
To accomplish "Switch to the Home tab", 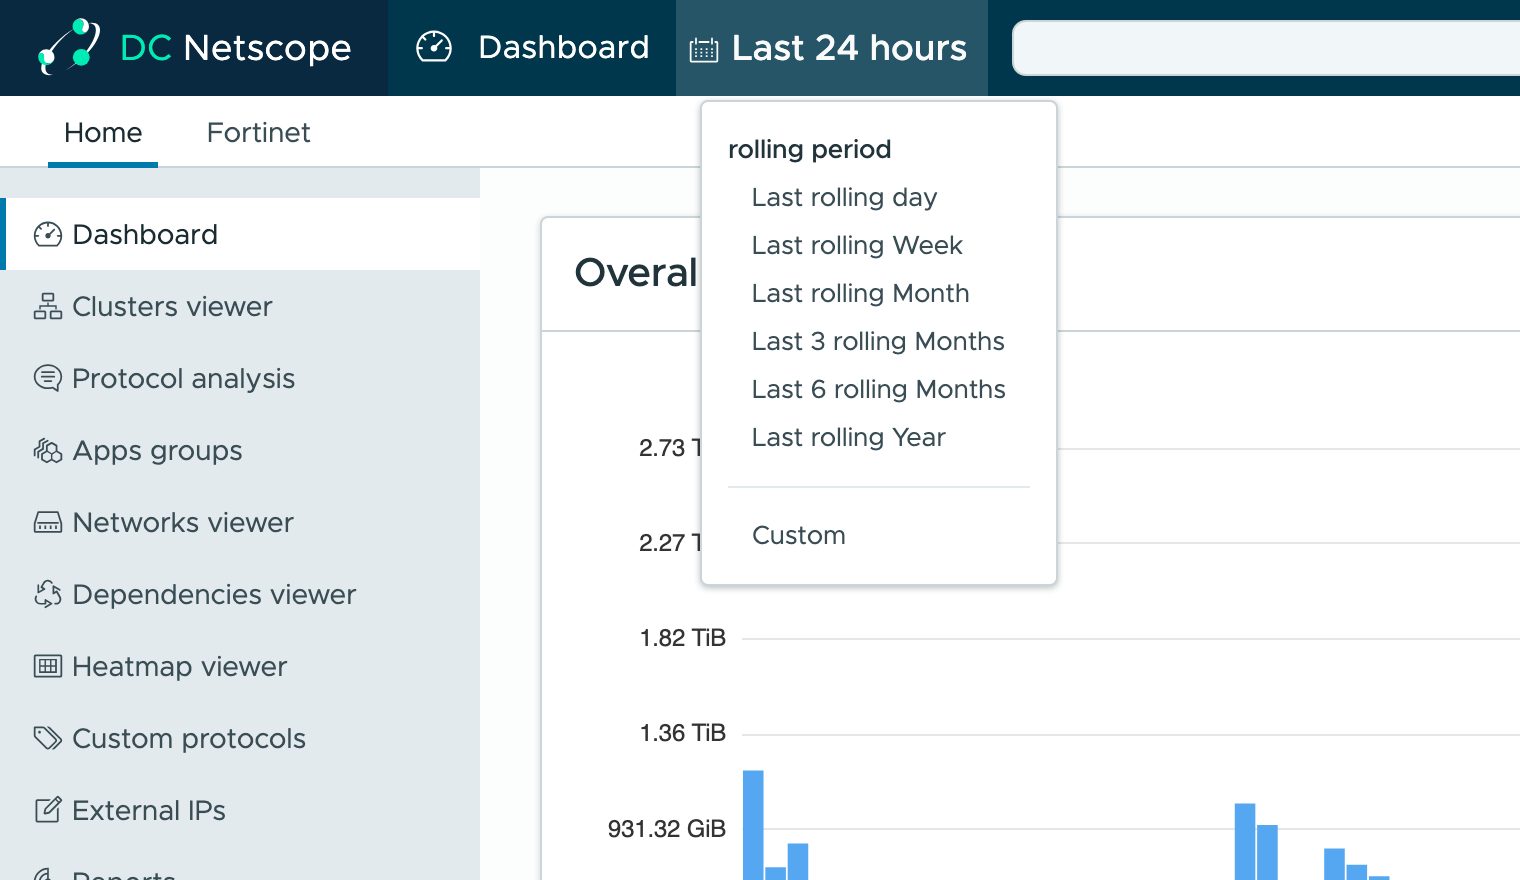I will [x=103, y=132].
